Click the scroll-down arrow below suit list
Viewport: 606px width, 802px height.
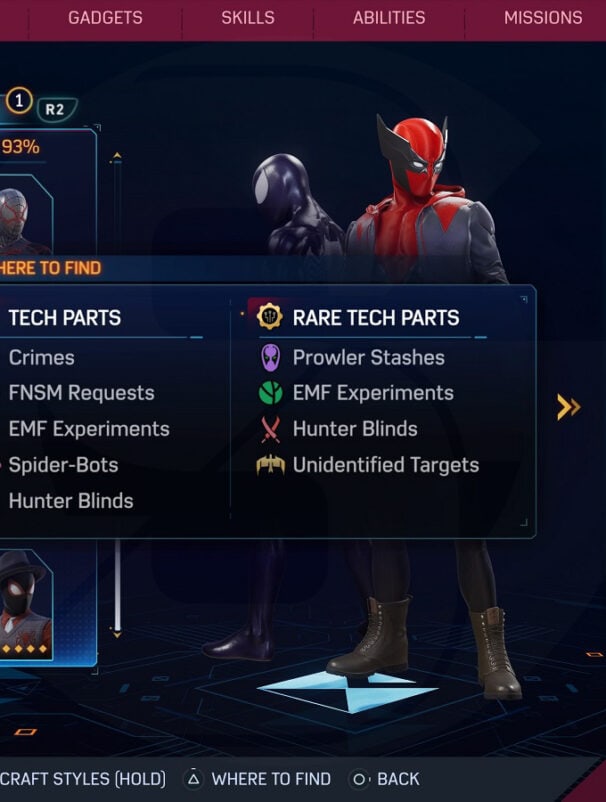117,634
